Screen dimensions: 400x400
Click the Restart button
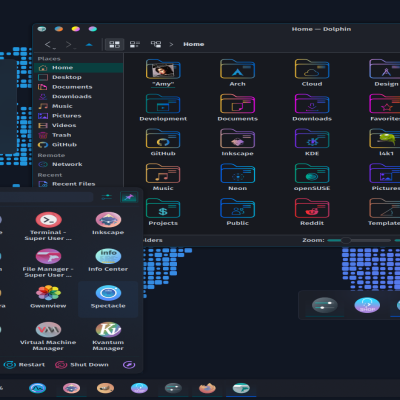[24, 365]
